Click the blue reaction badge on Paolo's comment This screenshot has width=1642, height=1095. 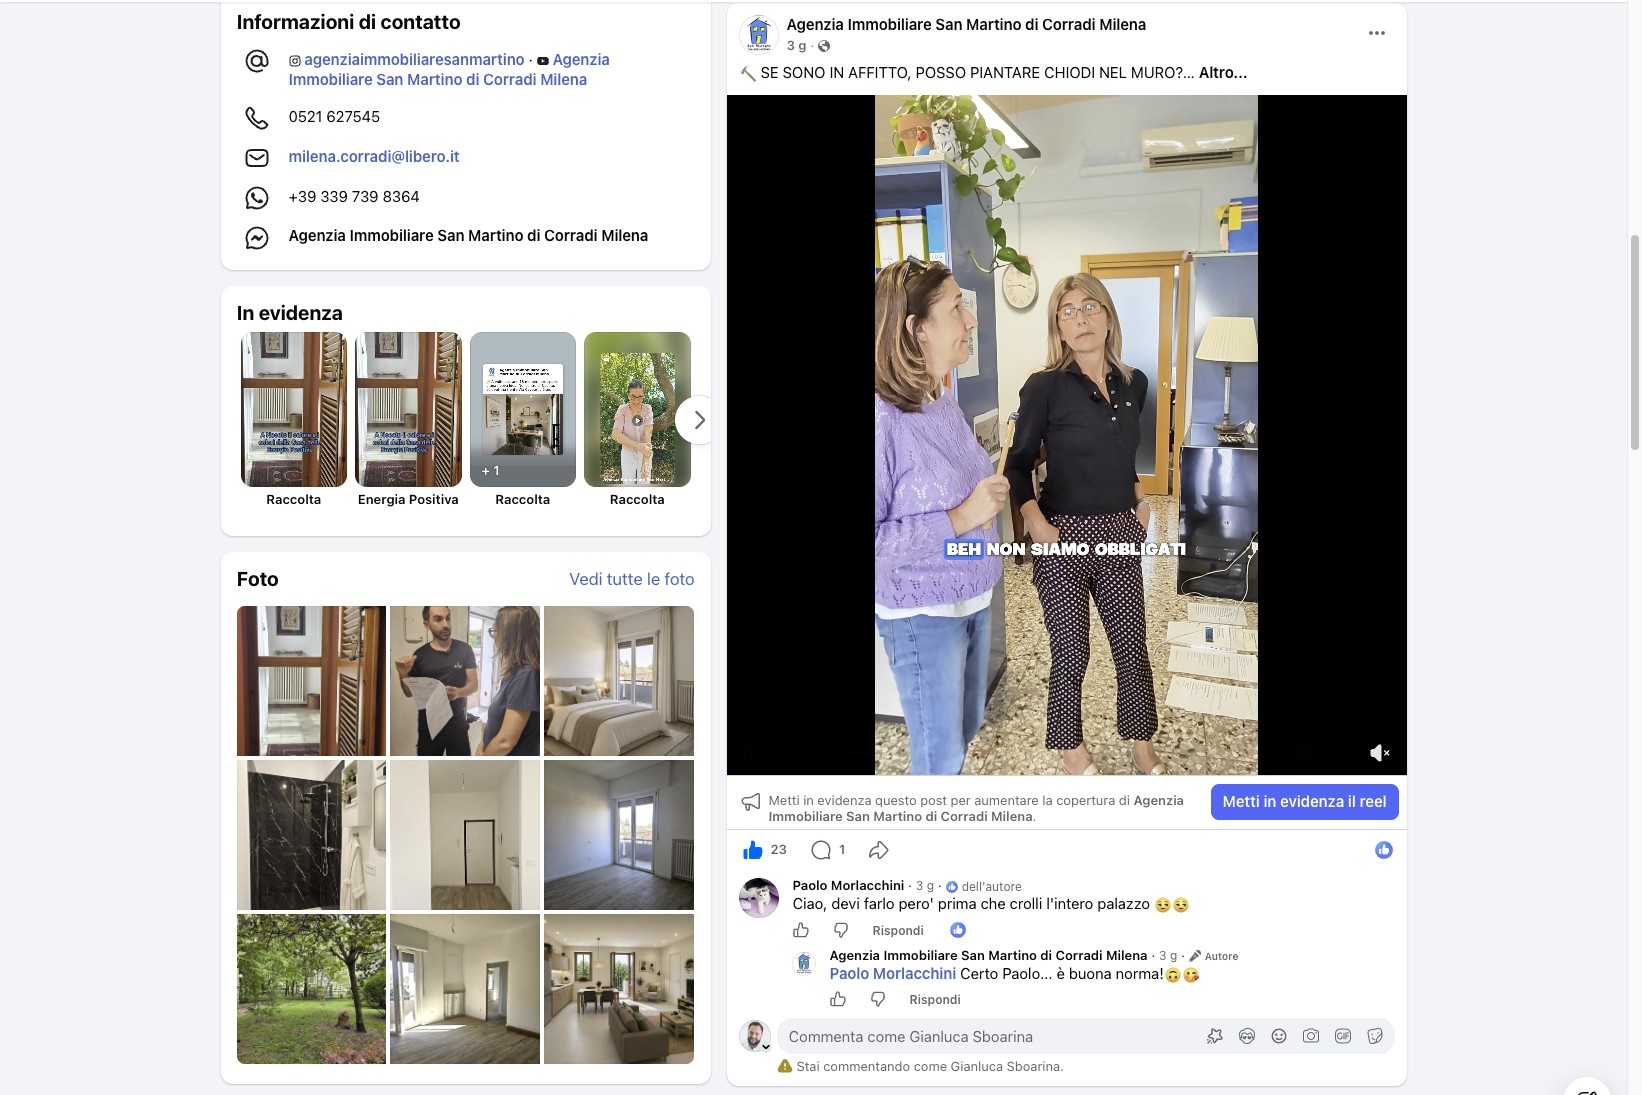pyautogui.click(x=958, y=930)
